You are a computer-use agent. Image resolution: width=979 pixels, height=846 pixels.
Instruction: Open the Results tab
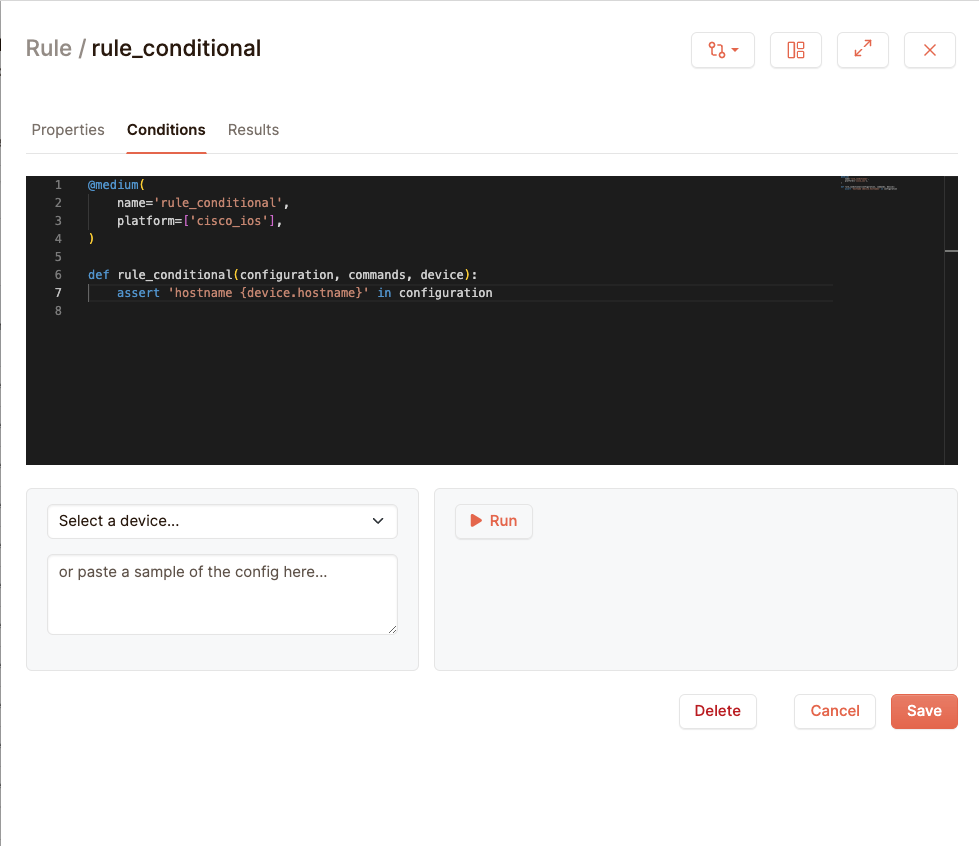tap(253, 130)
